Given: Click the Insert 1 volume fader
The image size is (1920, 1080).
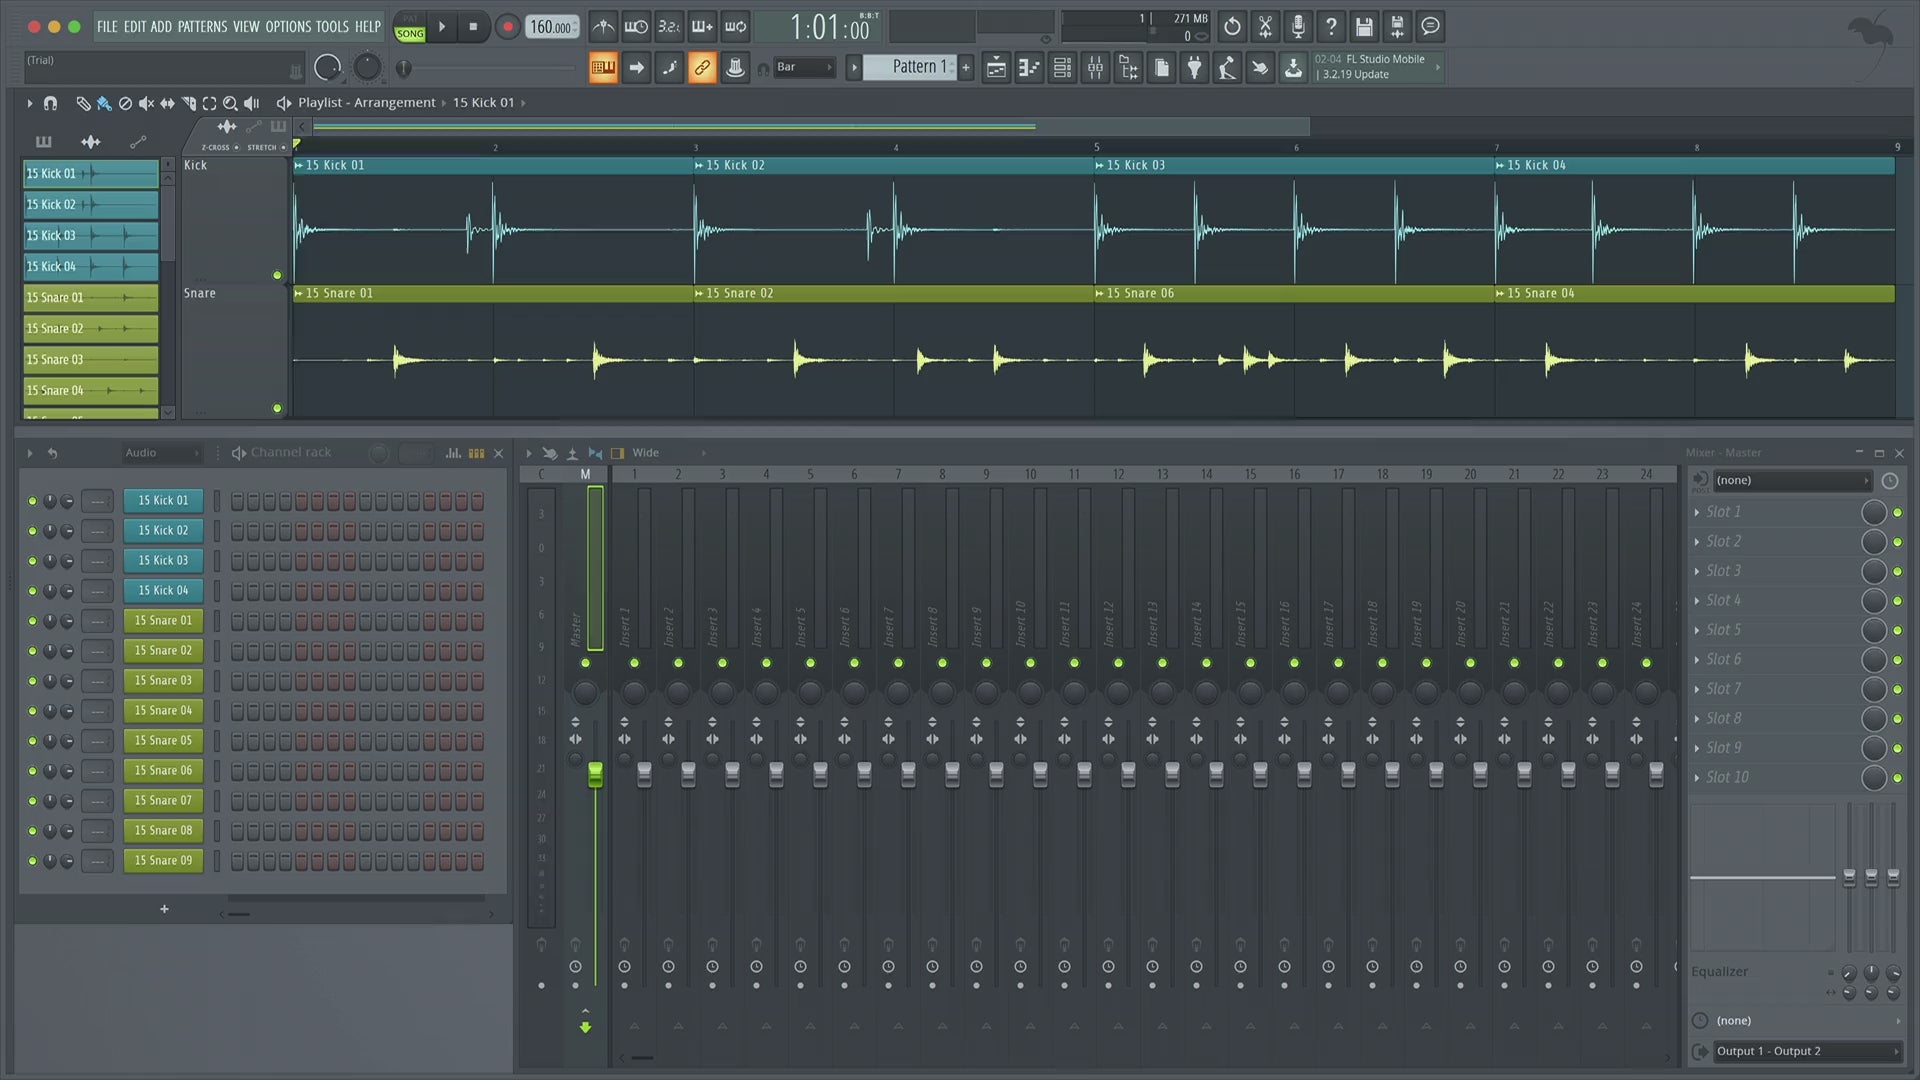Looking at the screenshot, I should [x=644, y=774].
